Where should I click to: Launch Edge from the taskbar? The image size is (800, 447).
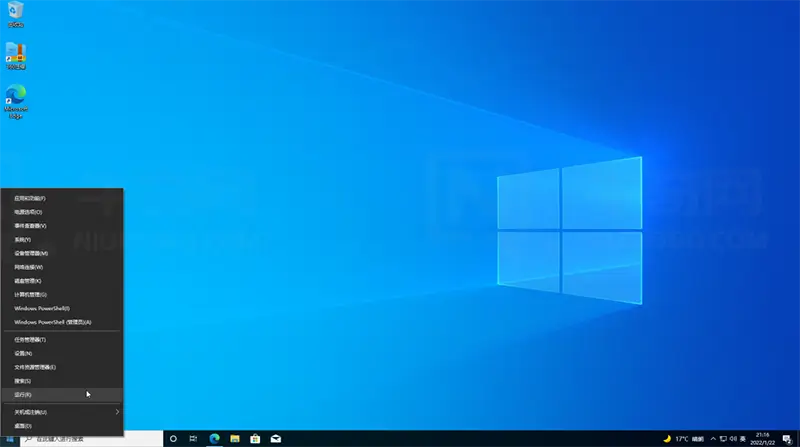(214, 439)
